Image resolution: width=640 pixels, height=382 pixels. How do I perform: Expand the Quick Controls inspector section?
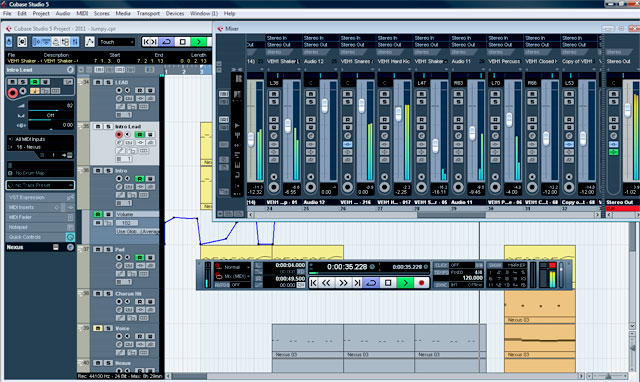click(40, 237)
